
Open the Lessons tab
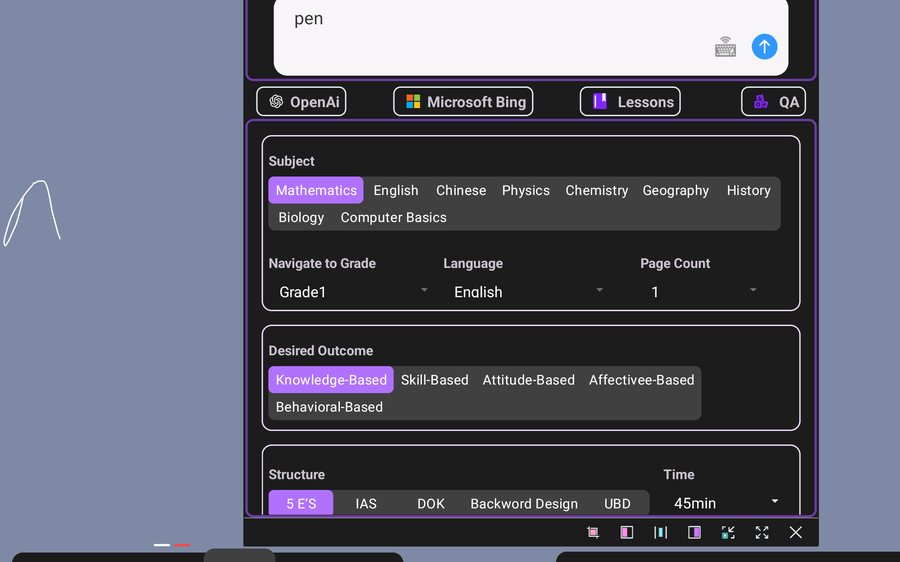coord(630,102)
